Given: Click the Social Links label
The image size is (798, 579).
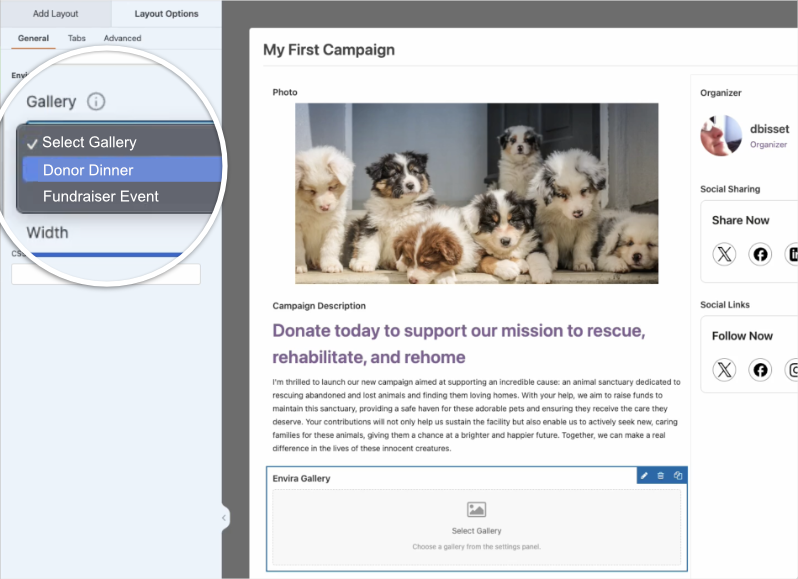Looking at the screenshot, I should pos(725,304).
